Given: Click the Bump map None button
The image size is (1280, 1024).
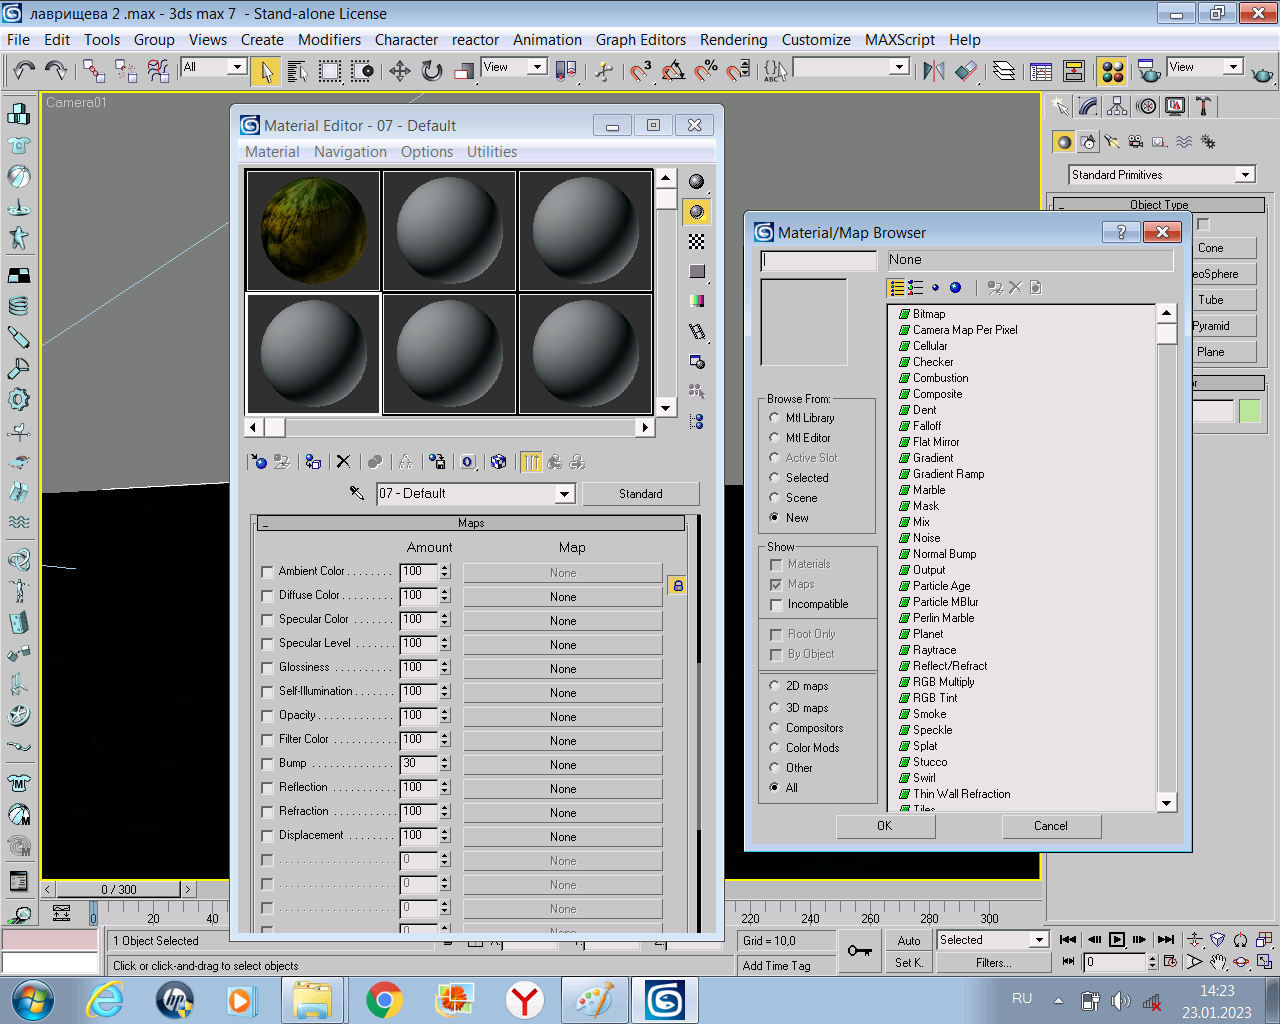Looking at the screenshot, I should (x=563, y=765).
